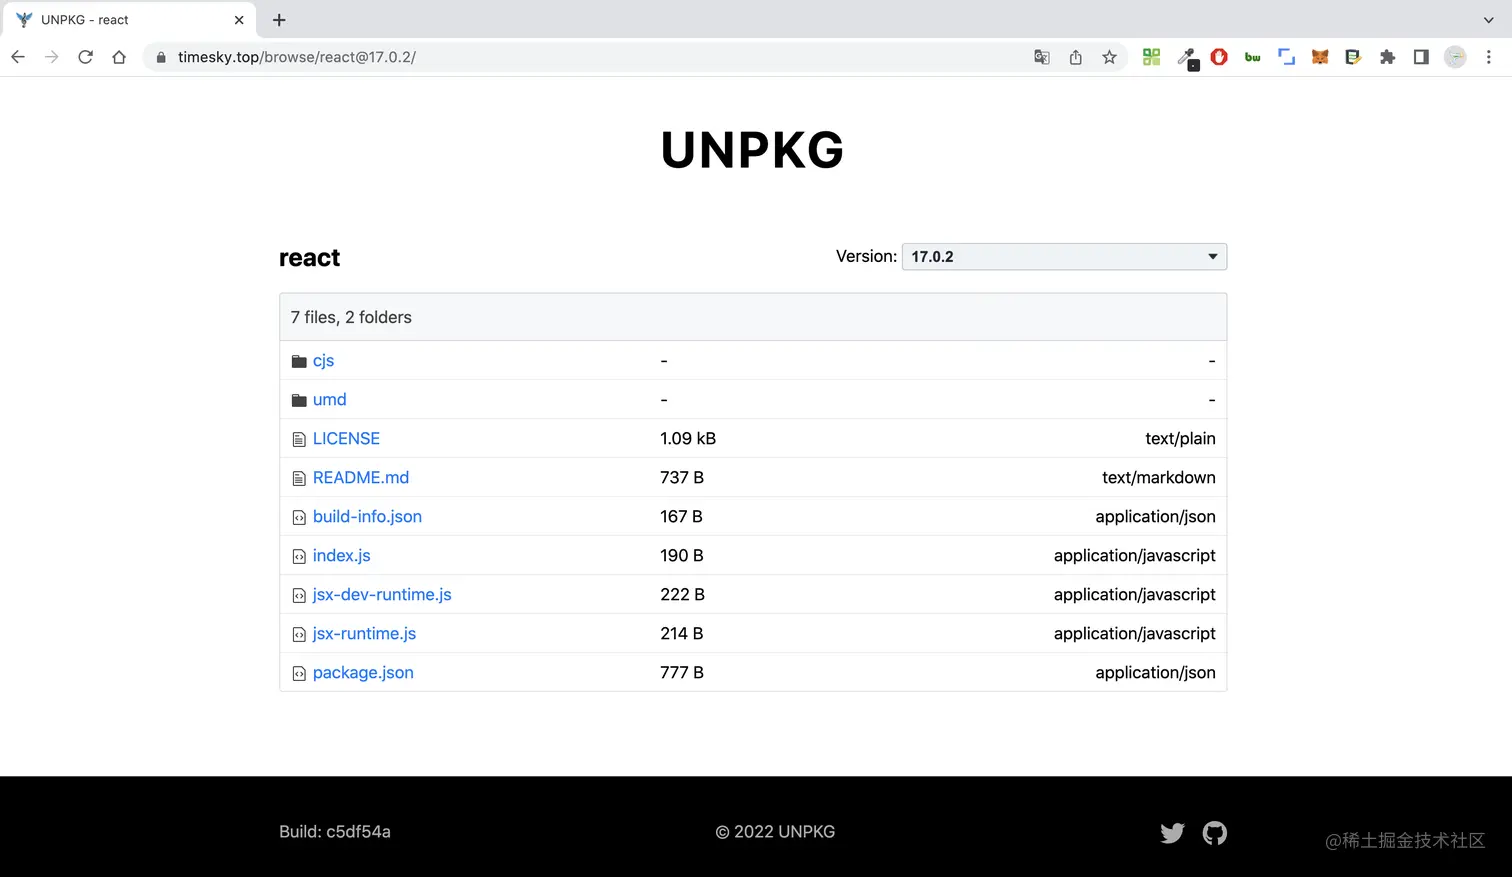
Task: Reload the page with the refresh icon
Action: (x=85, y=57)
